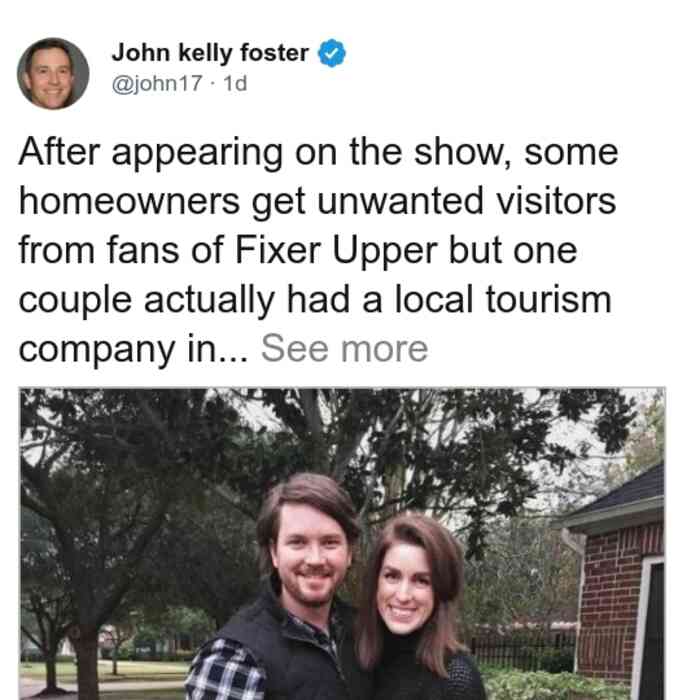The image size is (700, 700).
Task: Open the 1d post timestamp
Action: pyautogui.click(x=235, y=83)
